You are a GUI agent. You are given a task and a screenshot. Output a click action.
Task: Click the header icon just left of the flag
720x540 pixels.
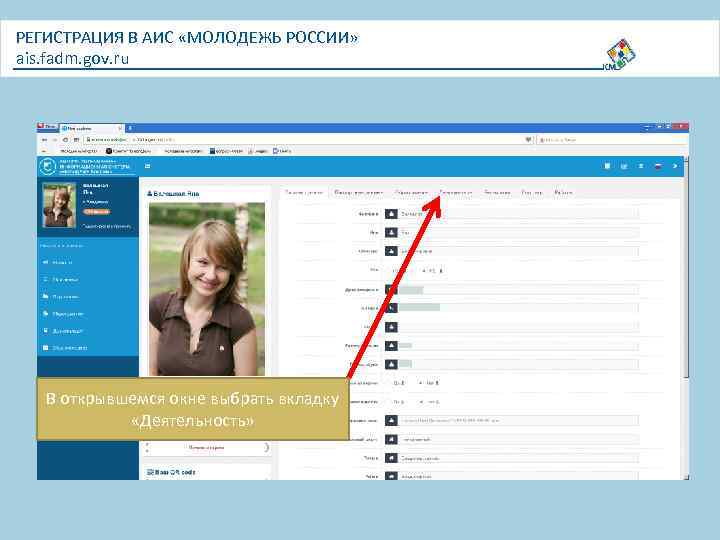[x=641, y=166]
